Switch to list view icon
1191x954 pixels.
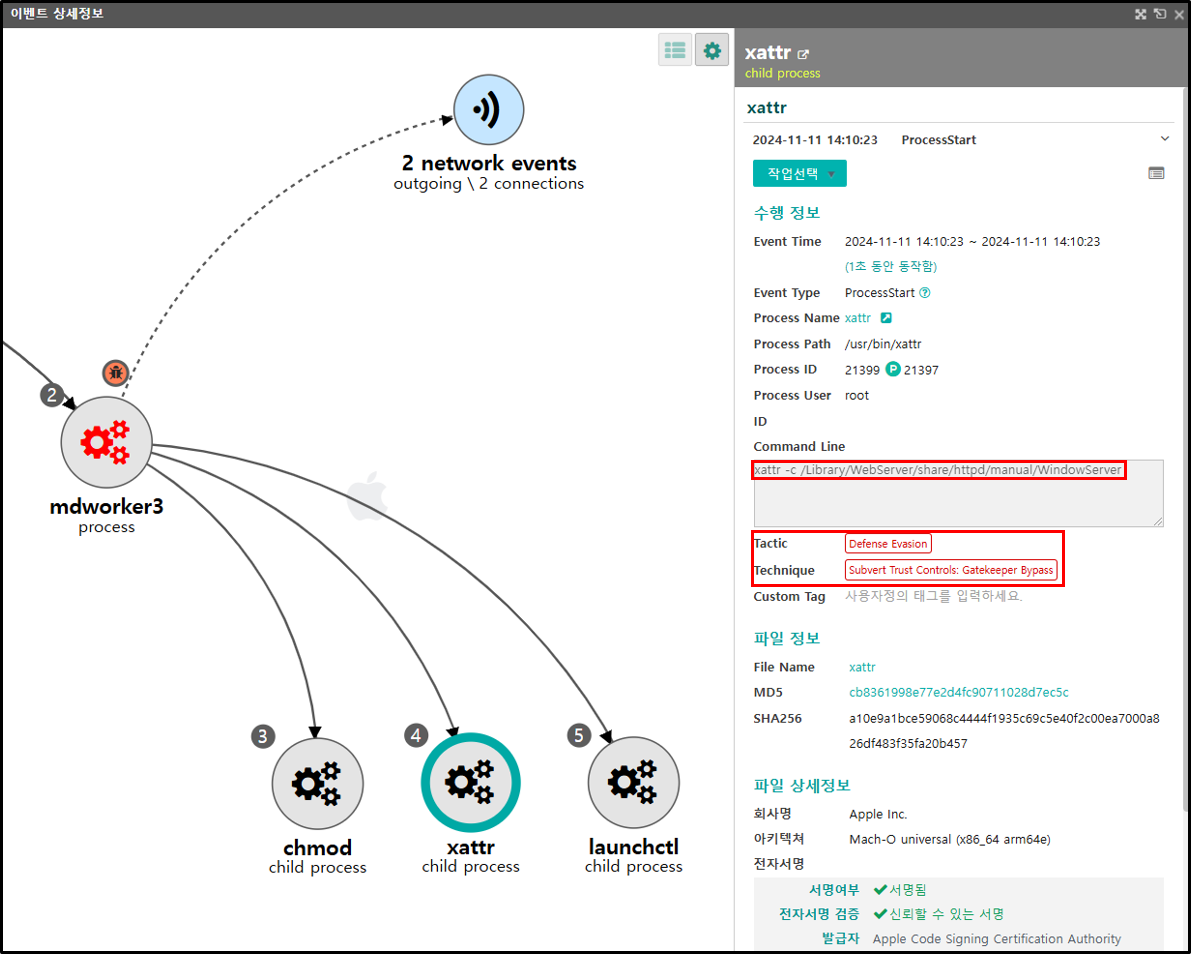(x=674, y=50)
